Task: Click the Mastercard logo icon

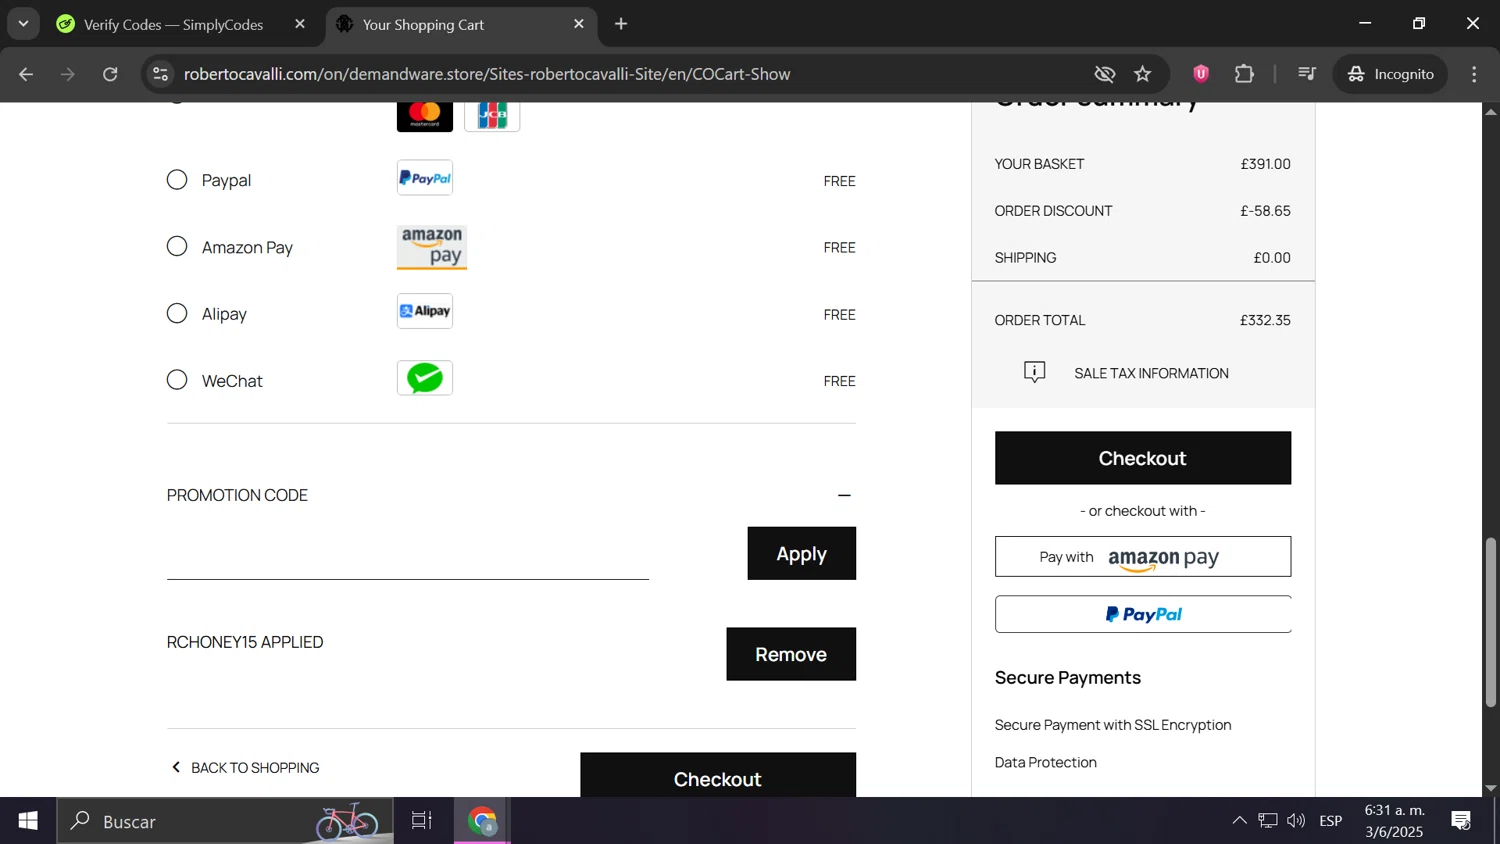Action: (x=425, y=115)
